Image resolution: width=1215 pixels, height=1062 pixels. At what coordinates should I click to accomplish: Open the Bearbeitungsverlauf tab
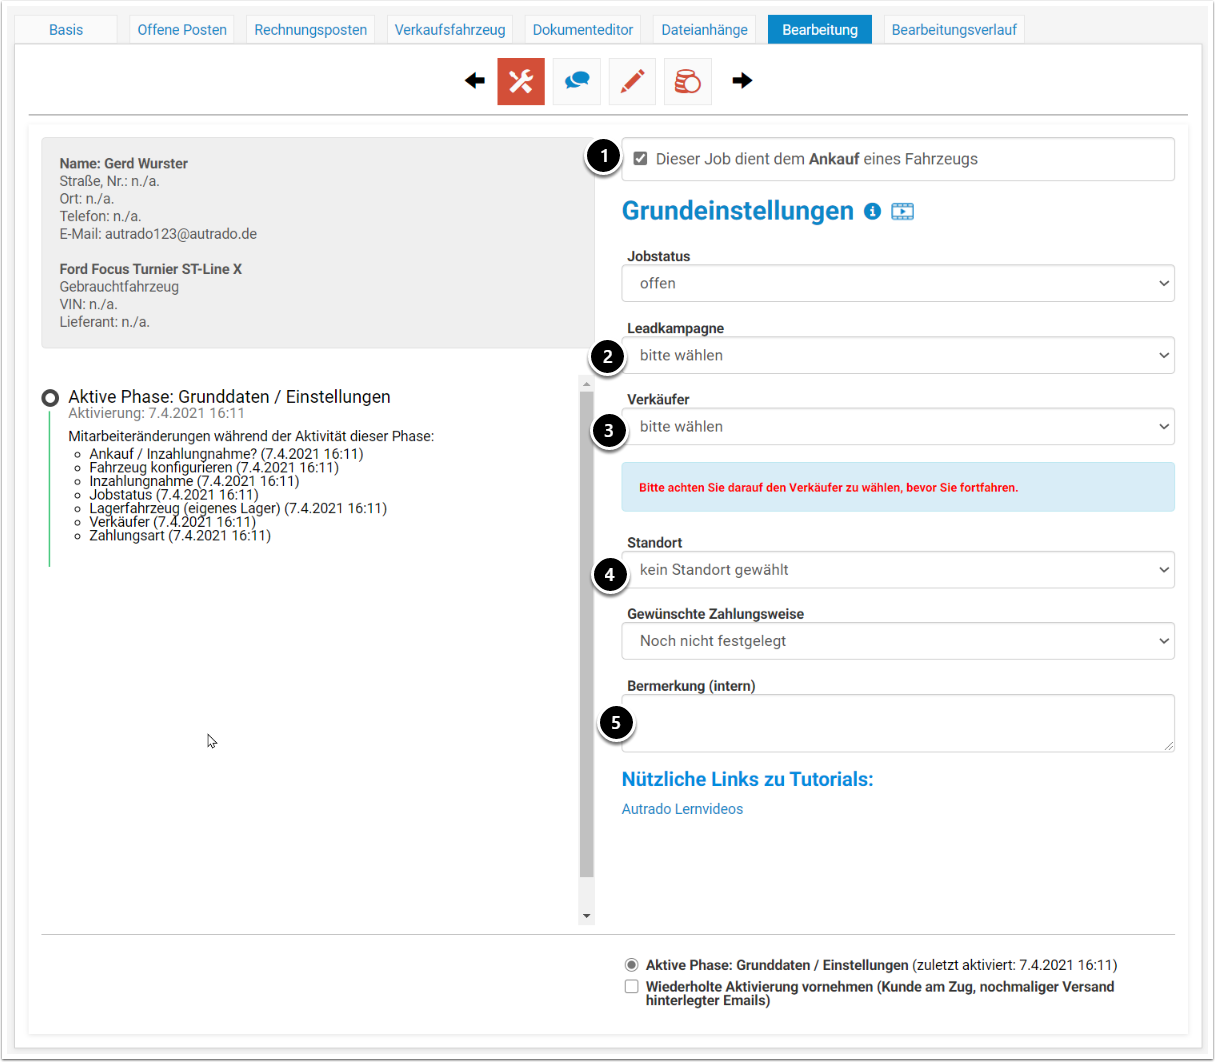(953, 30)
